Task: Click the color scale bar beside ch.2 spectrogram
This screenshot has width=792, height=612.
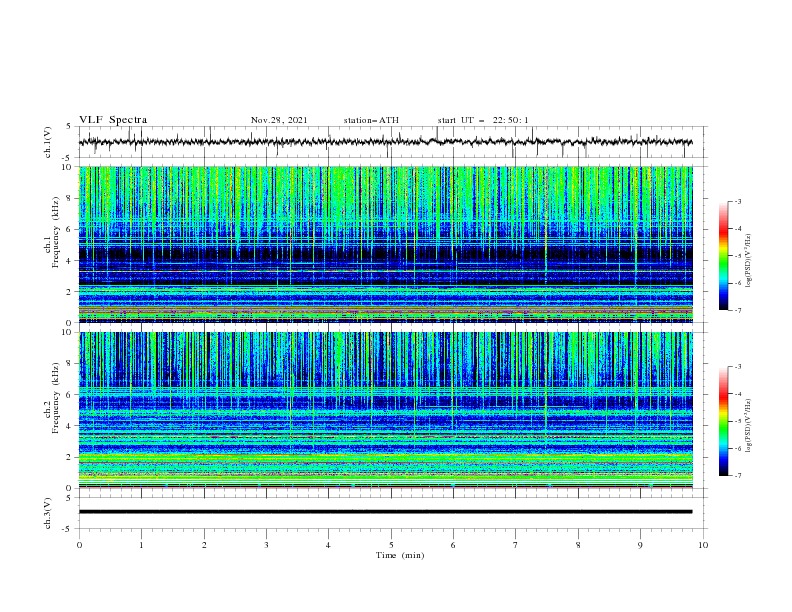Action: pos(724,421)
